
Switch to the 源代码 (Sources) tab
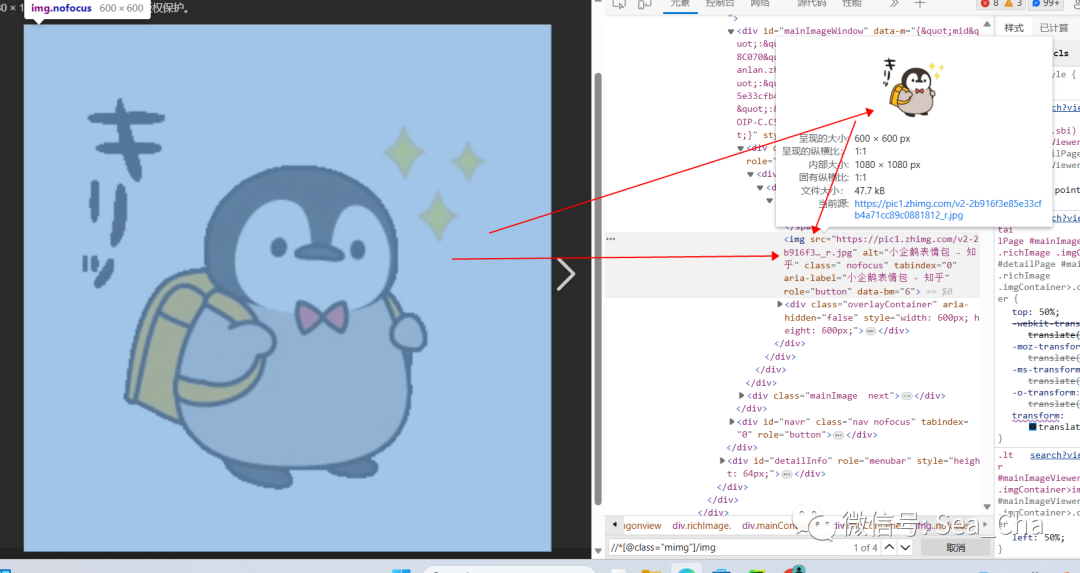click(x=811, y=3)
